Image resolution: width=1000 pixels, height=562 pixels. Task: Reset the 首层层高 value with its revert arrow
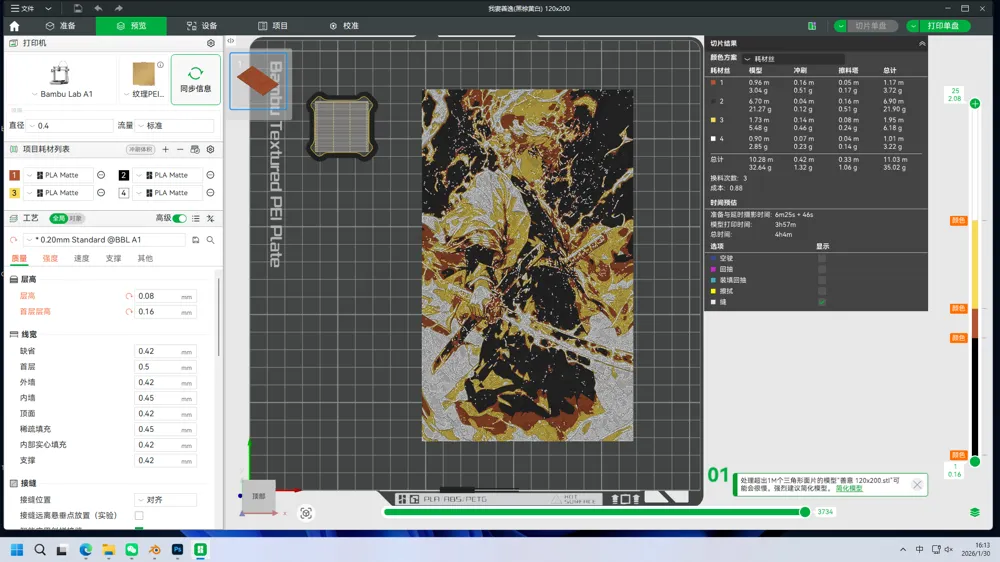pyautogui.click(x=129, y=312)
